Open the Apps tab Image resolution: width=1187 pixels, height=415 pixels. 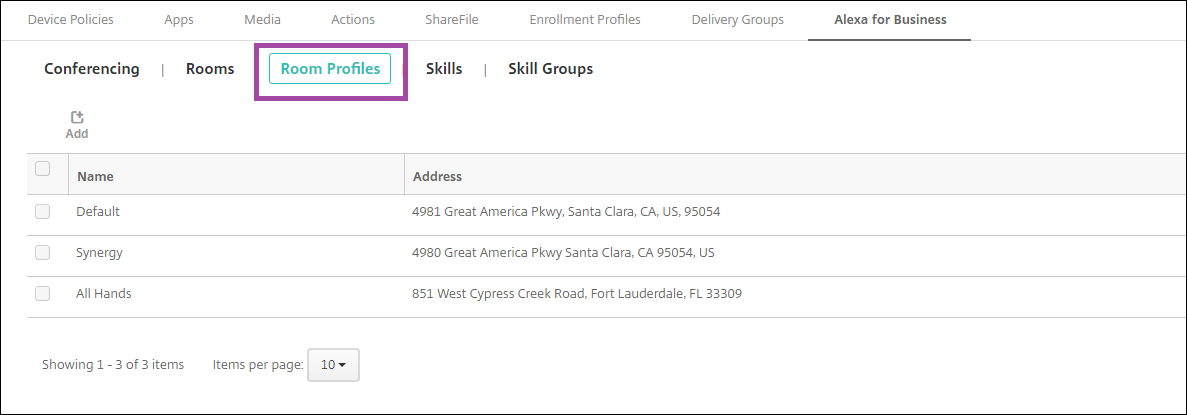click(179, 19)
